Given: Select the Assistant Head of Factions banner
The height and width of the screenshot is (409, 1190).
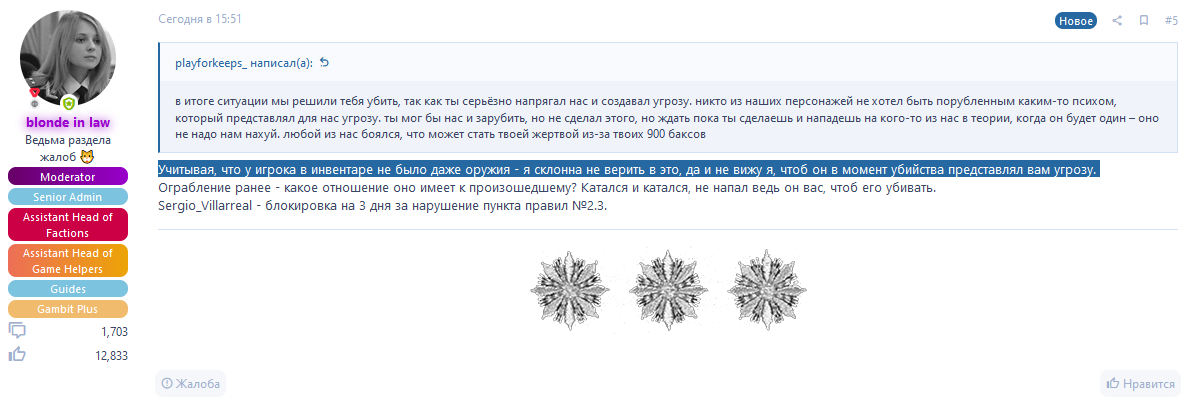Looking at the screenshot, I should pyautogui.click(x=68, y=225).
